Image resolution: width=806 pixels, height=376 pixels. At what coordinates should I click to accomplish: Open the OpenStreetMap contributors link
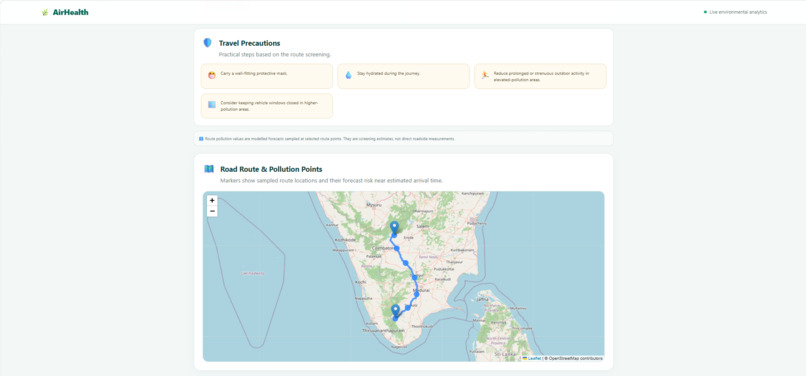575,358
